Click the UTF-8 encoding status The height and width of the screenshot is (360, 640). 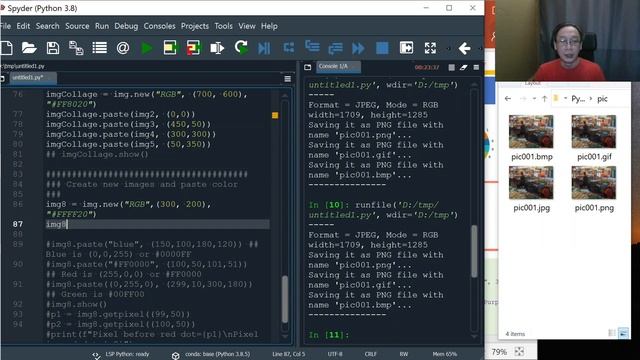pyautogui.click(x=335, y=354)
